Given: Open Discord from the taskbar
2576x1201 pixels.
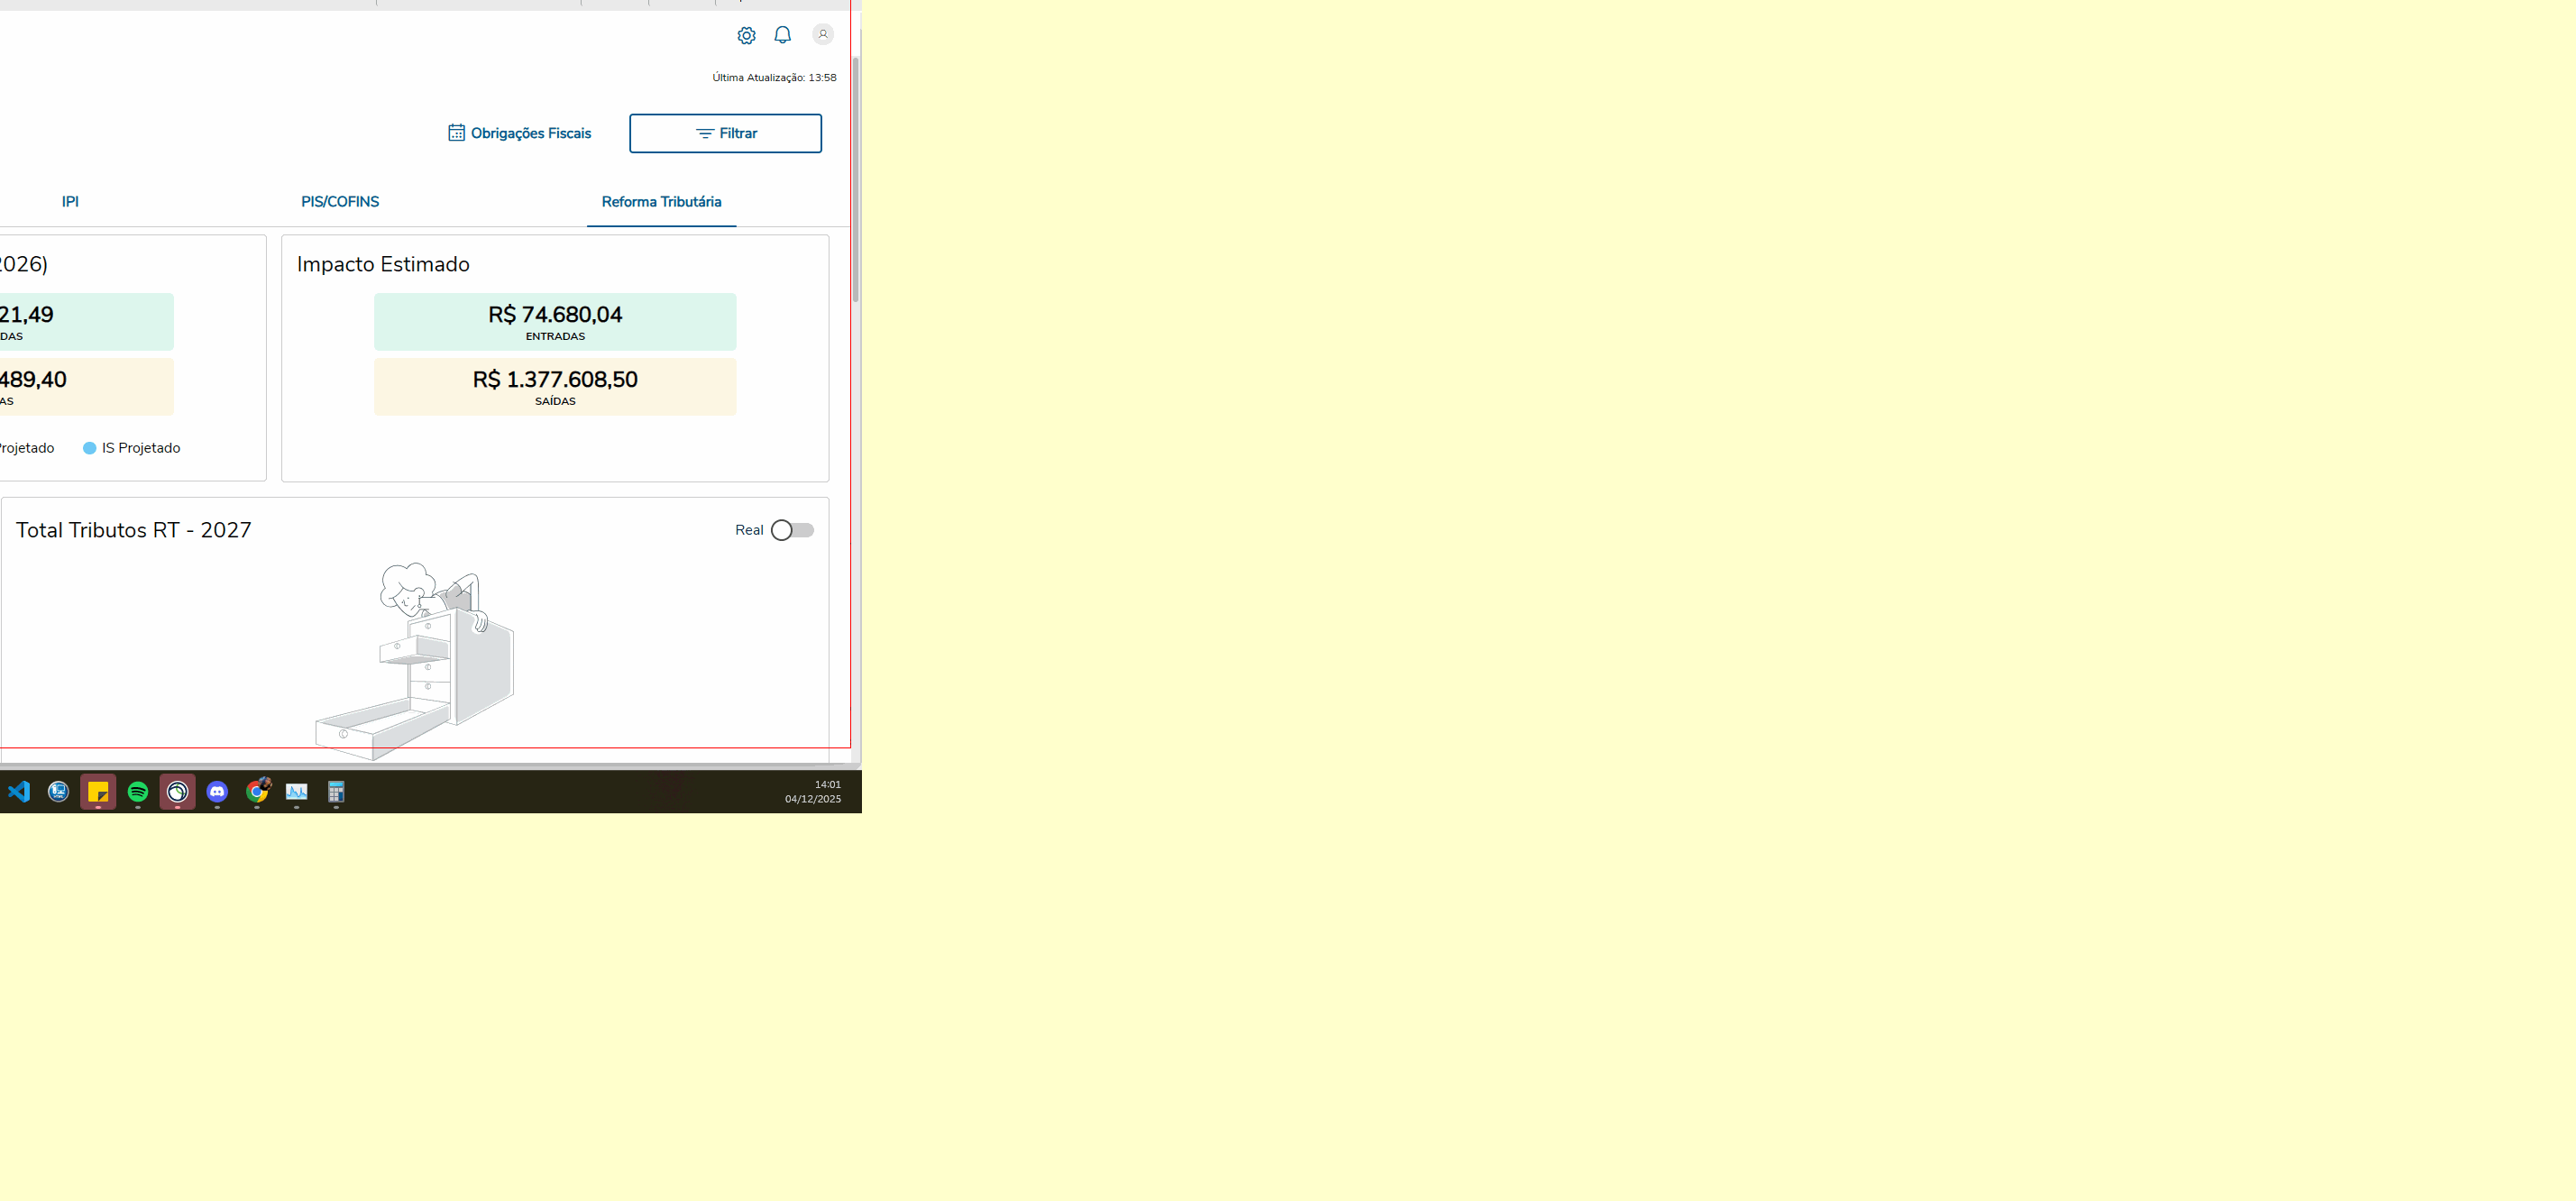Looking at the screenshot, I should 217,791.
